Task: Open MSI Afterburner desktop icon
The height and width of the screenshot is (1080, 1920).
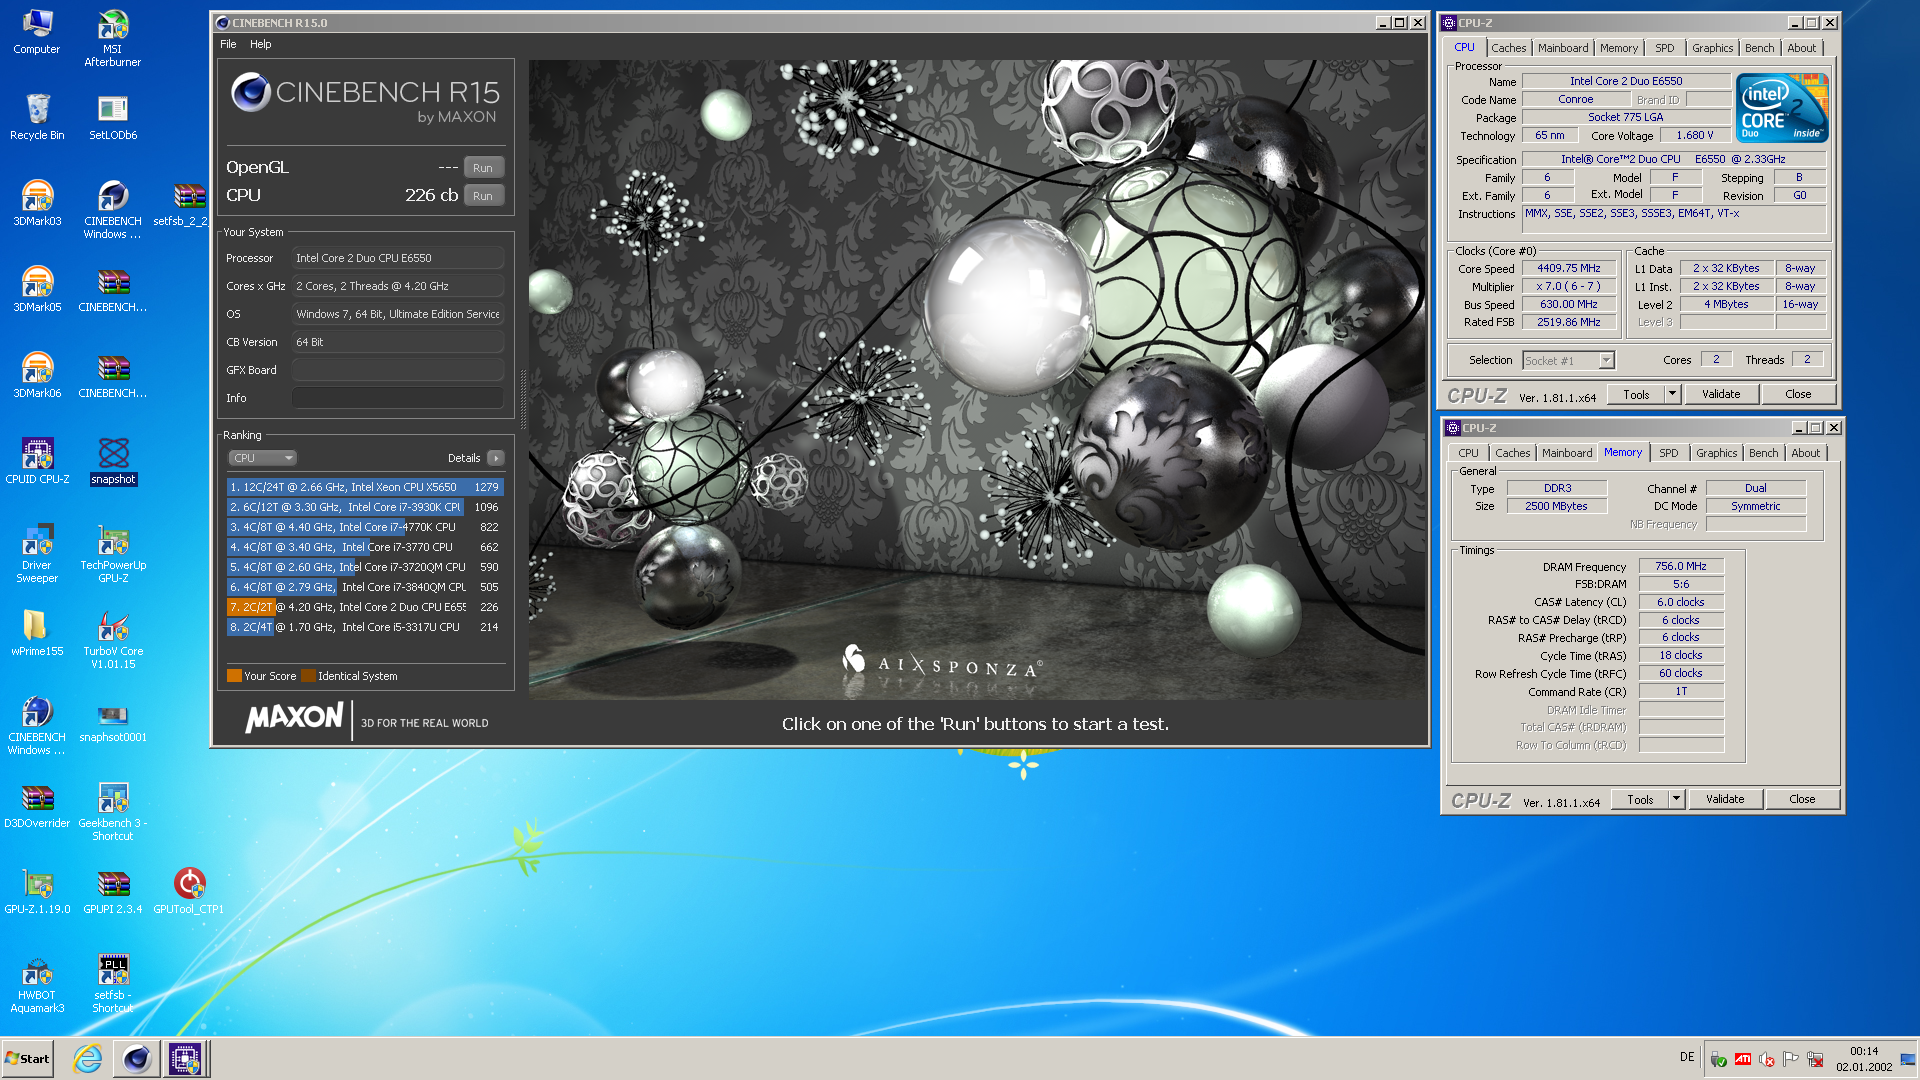Action: (113, 38)
